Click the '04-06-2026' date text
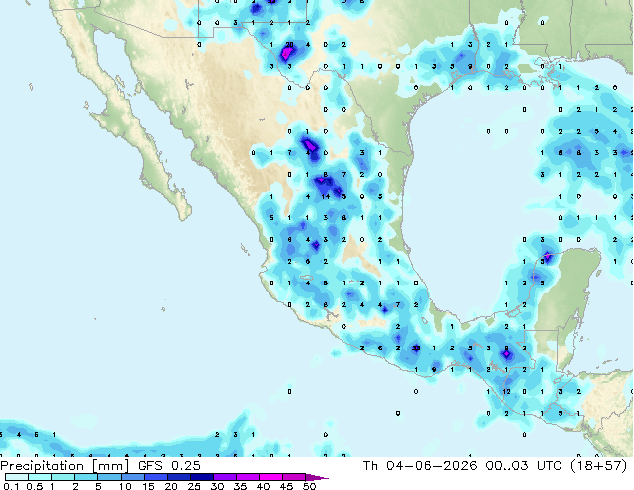 [x=431, y=466]
